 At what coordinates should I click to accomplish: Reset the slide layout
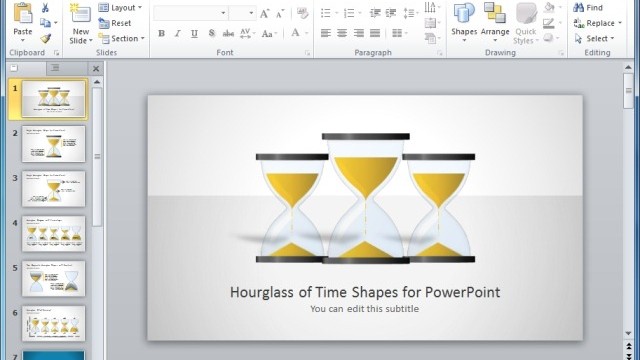pos(115,23)
